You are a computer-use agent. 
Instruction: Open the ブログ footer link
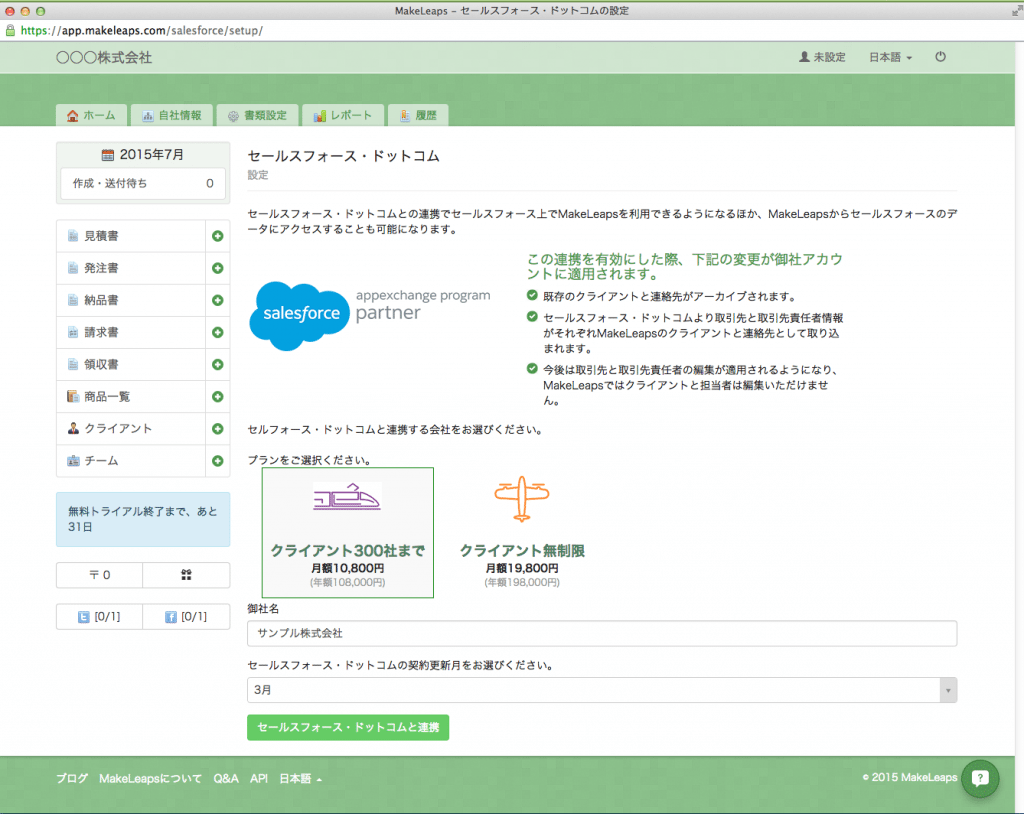(x=72, y=779)
